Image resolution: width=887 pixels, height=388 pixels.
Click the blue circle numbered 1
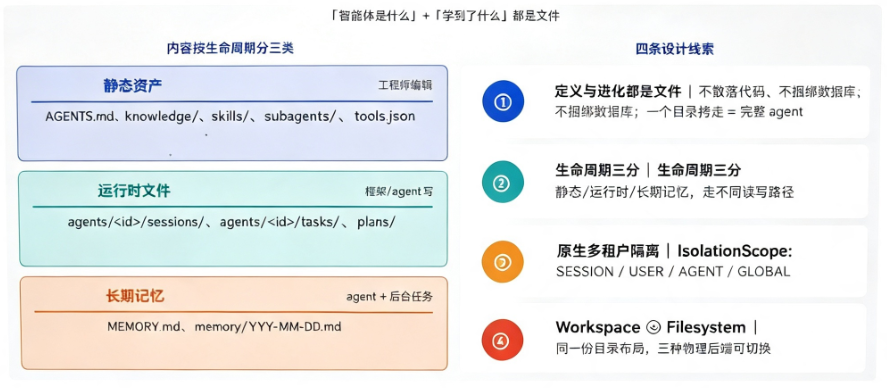tap(503, 101)
